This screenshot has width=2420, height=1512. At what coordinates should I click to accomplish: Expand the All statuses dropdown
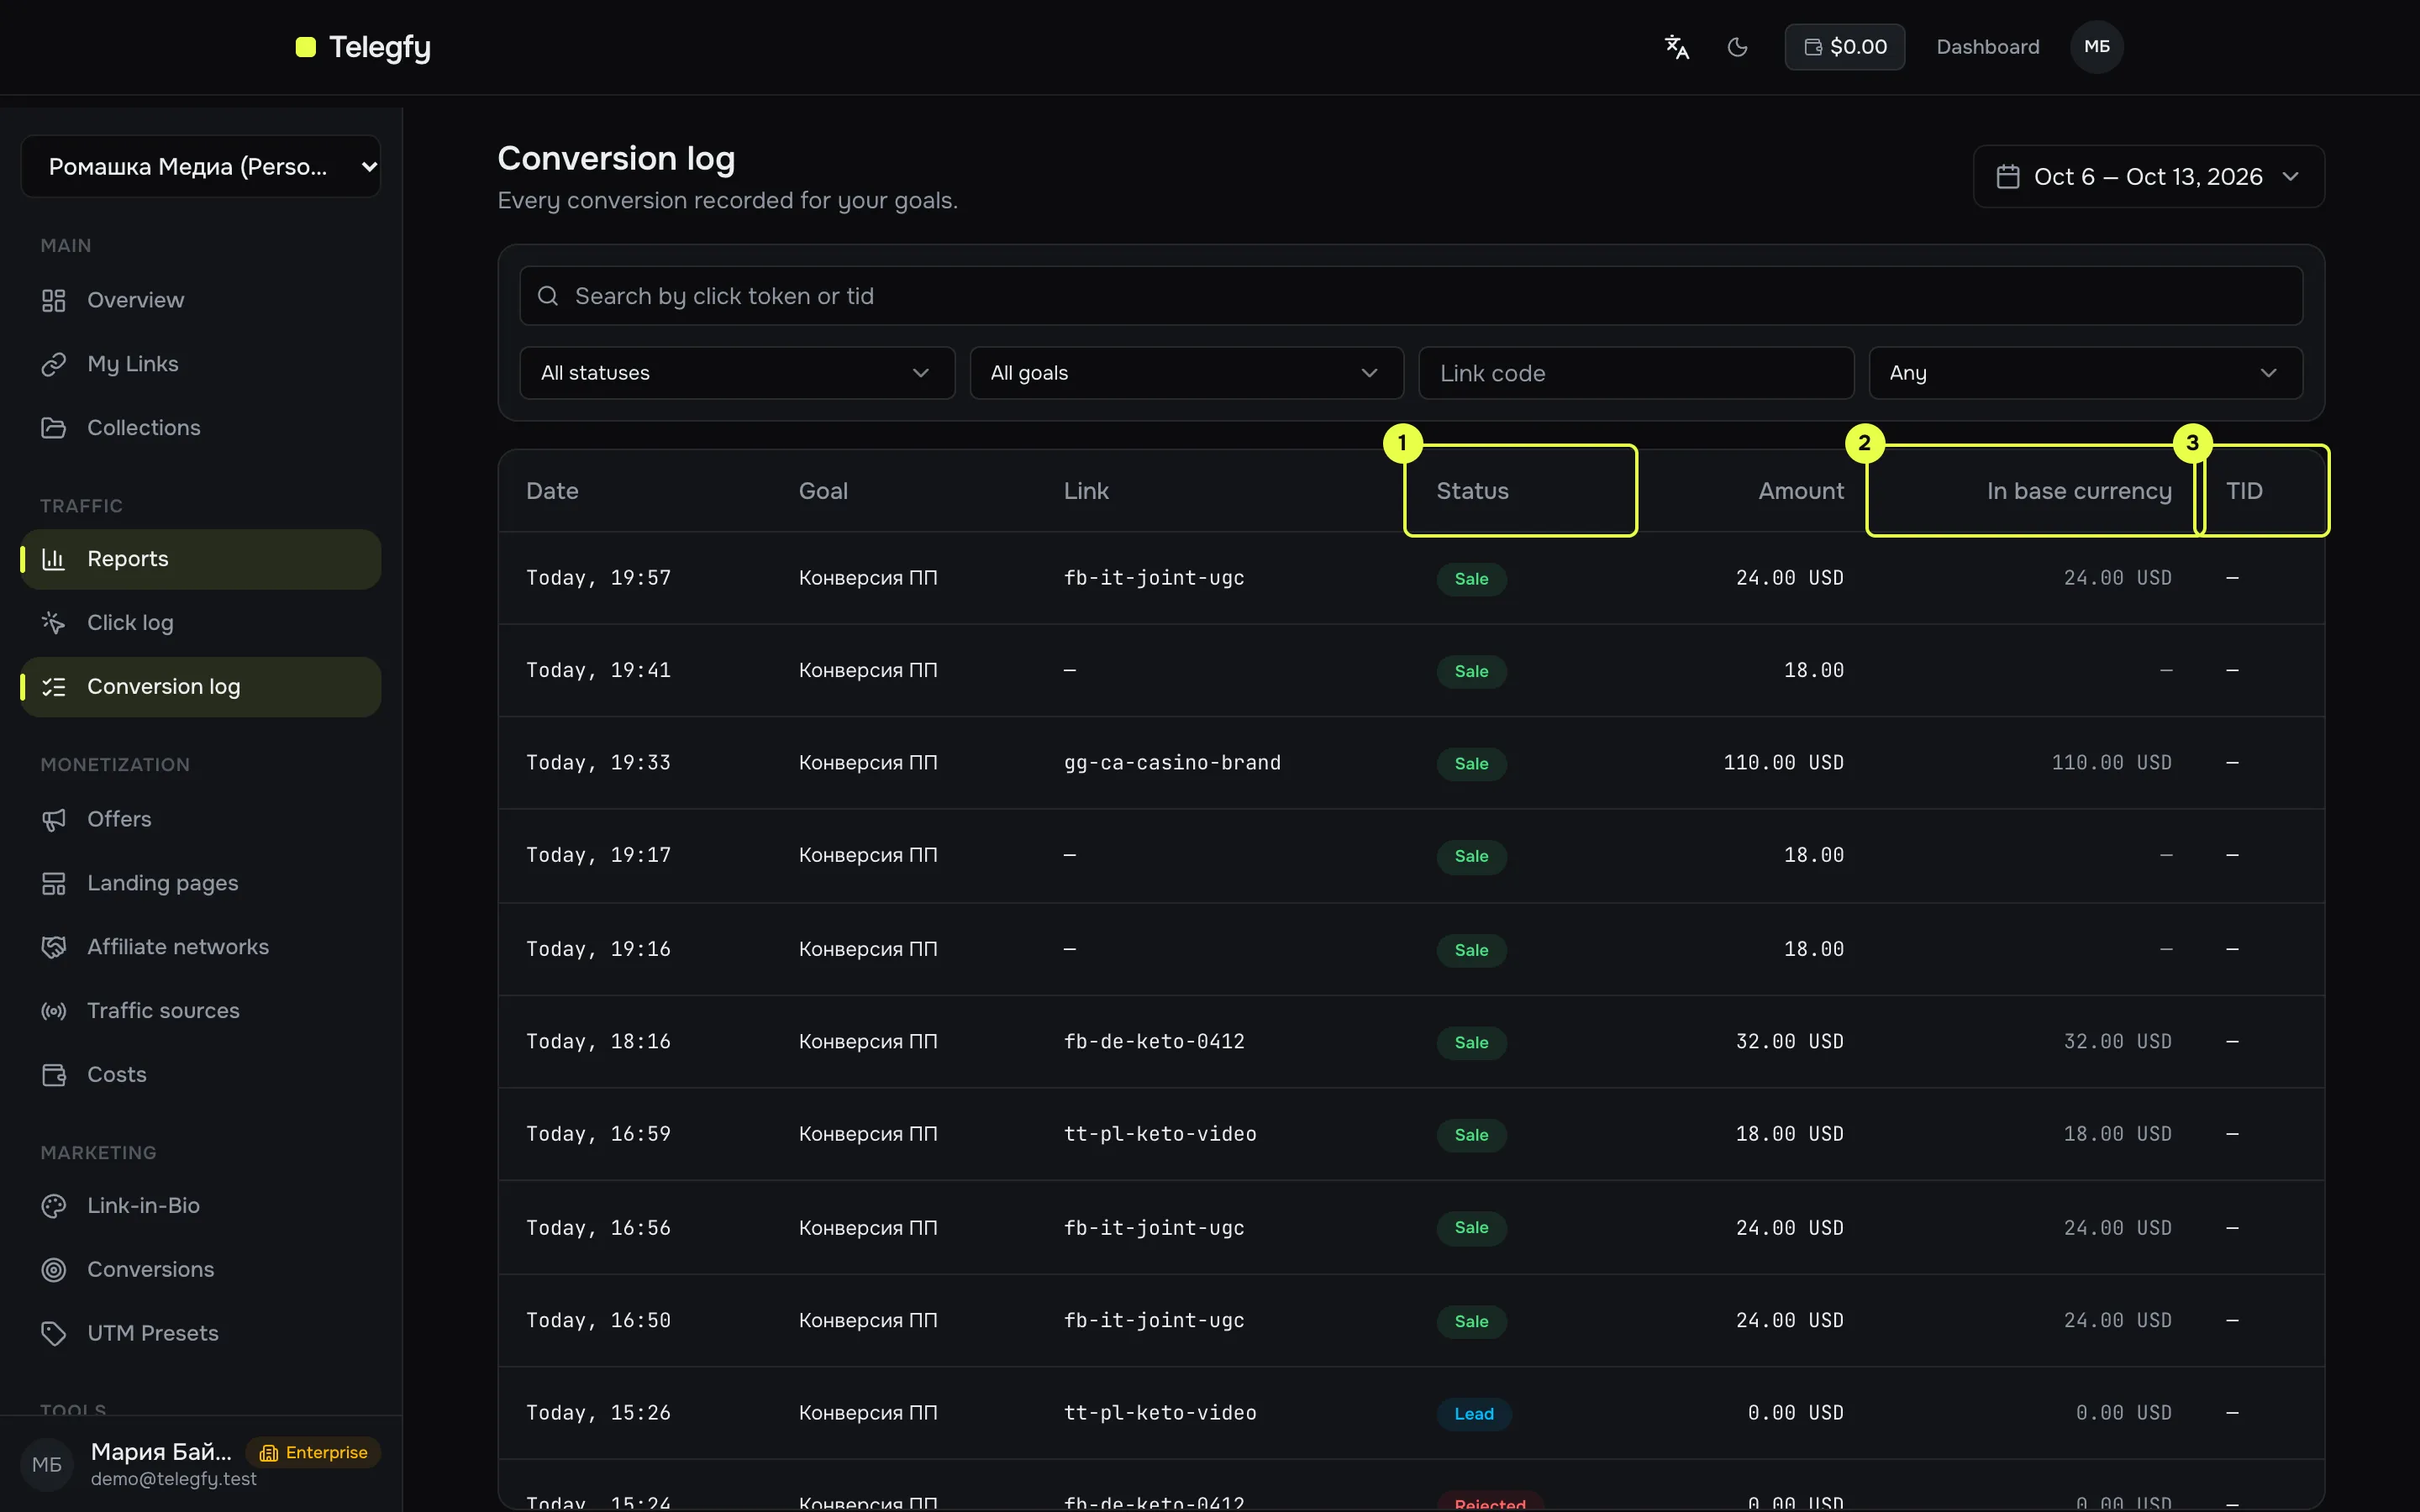tap(737, 373)
